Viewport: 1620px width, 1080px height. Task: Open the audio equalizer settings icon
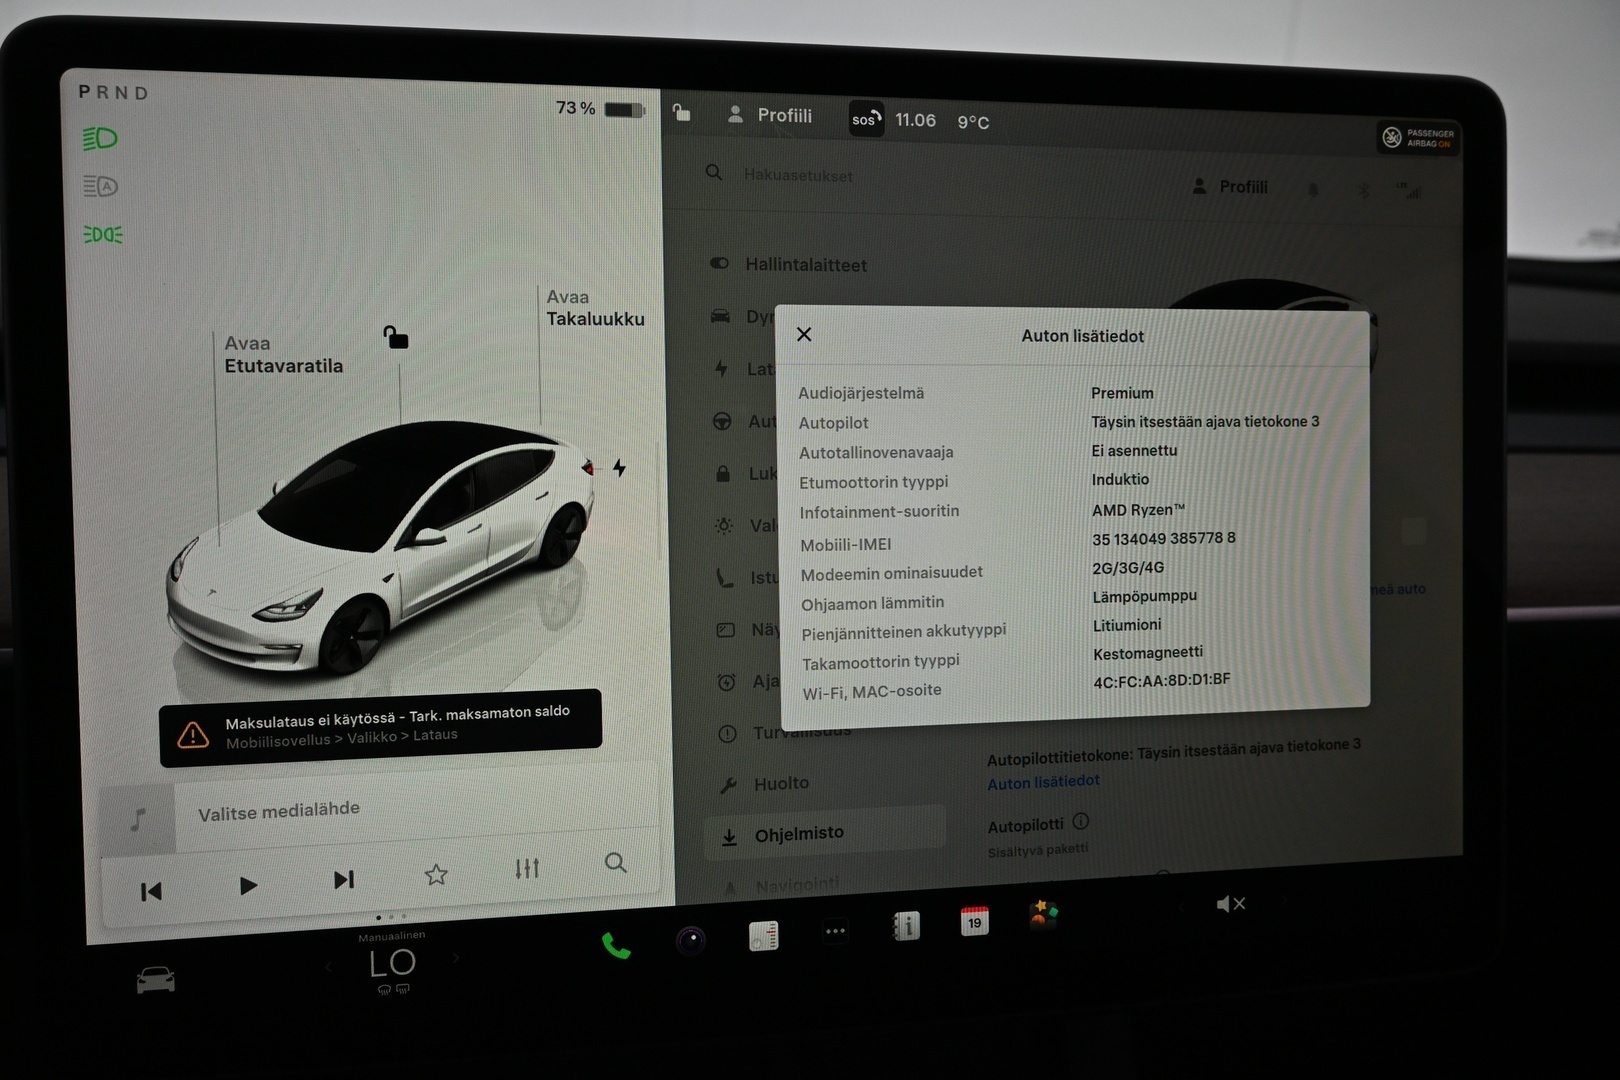(527, 868)
